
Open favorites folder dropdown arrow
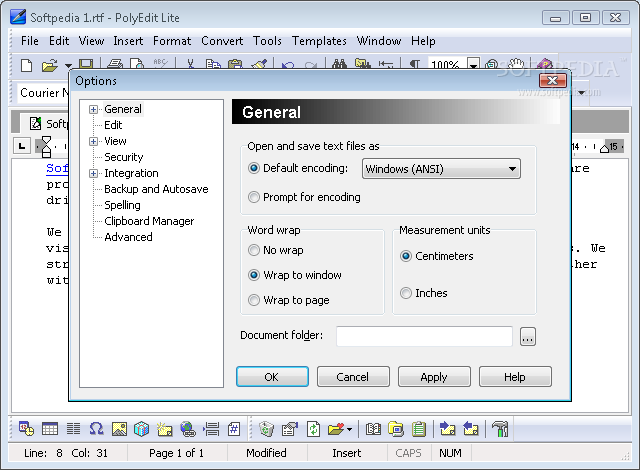point(349,429)
